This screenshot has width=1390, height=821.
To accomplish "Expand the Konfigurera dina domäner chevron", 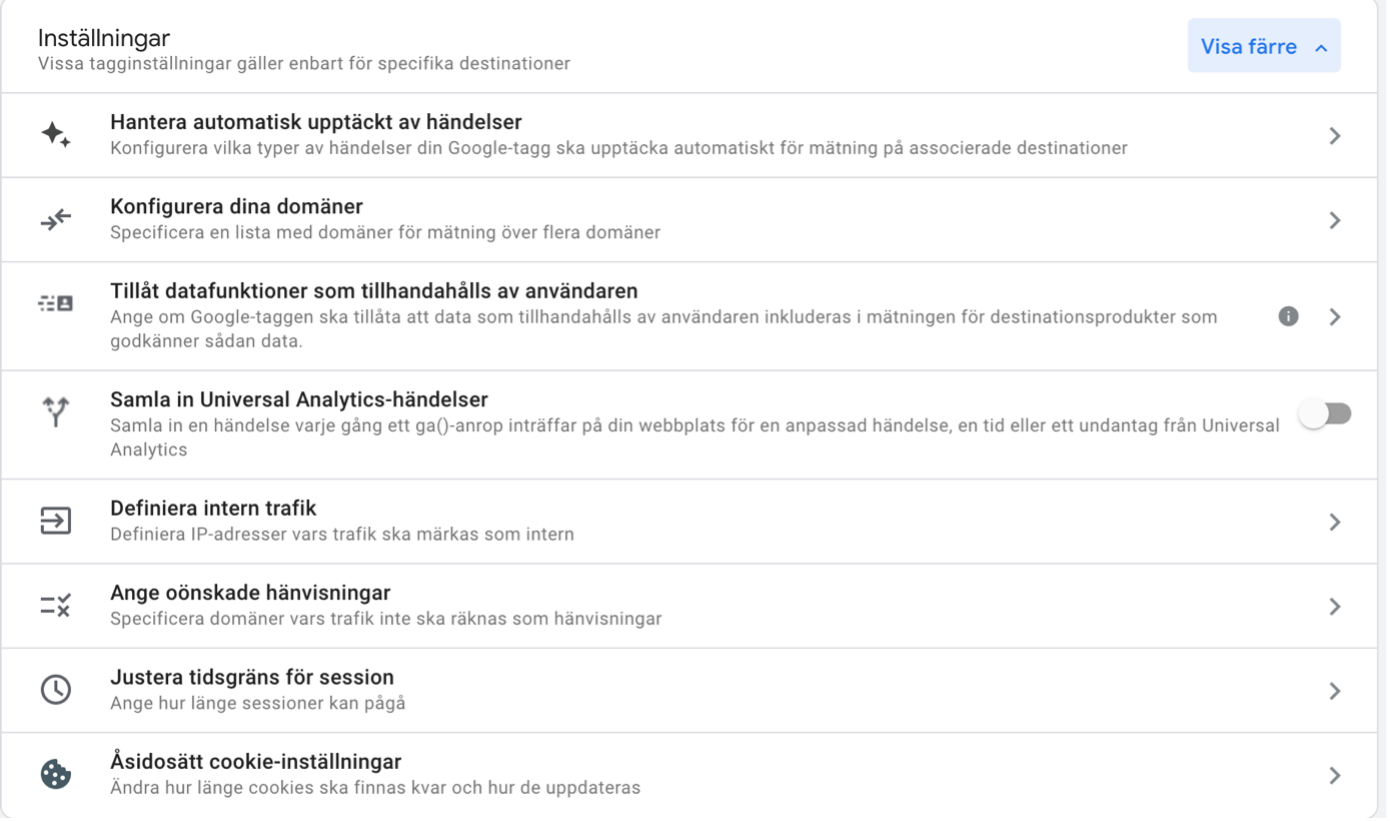I will pyautogui.click(x=1334, y=220).
